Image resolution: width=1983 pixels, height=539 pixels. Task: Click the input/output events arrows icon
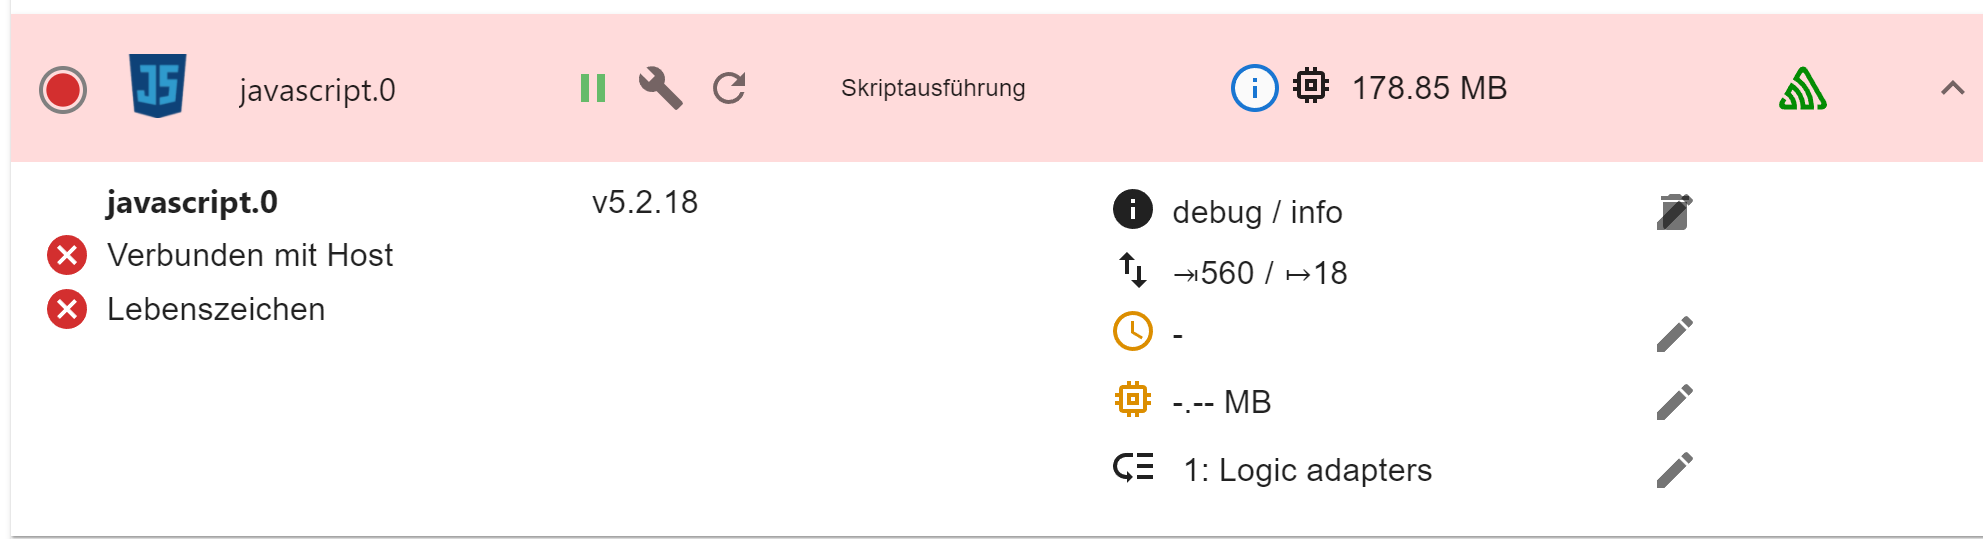click(1132, 270)
